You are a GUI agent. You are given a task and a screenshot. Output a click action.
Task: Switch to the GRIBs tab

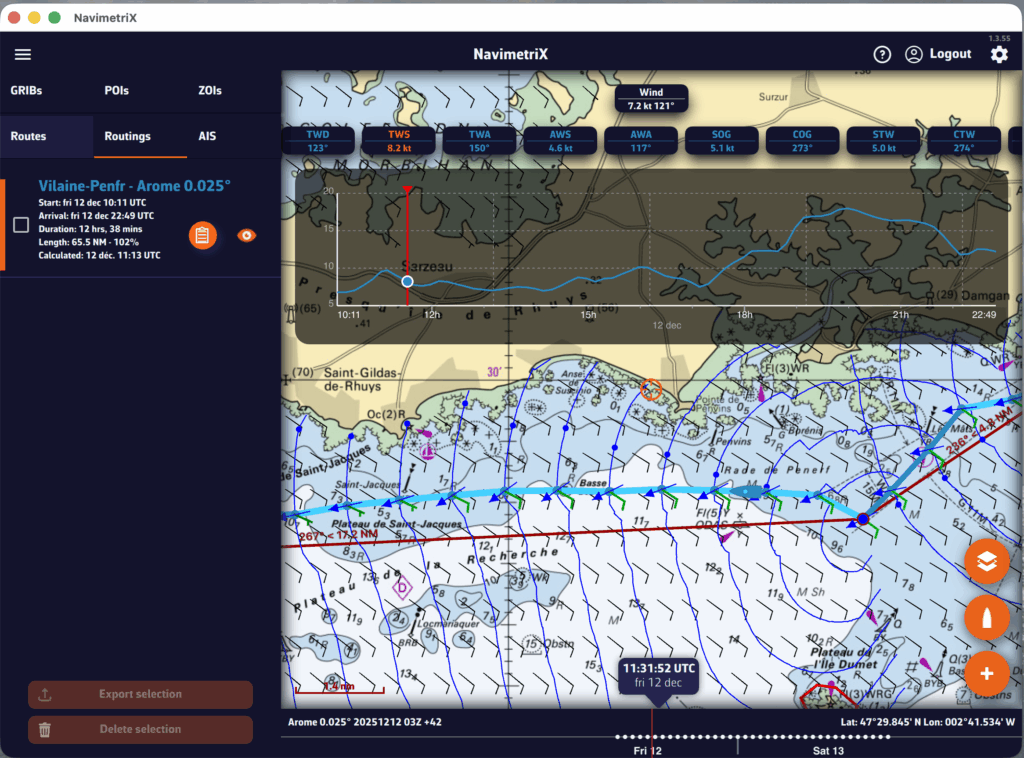click(x=27, y=90)
